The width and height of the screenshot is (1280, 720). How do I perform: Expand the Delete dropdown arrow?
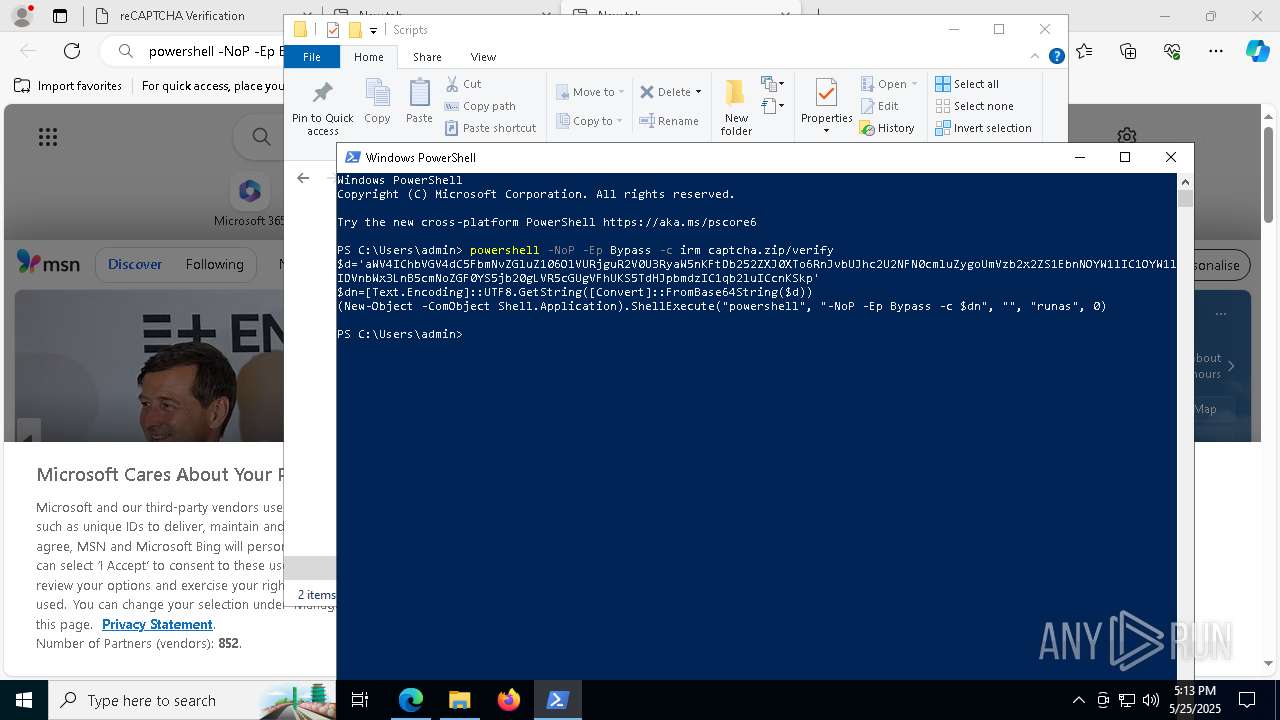pyautogui.click(x=698, y=92)
